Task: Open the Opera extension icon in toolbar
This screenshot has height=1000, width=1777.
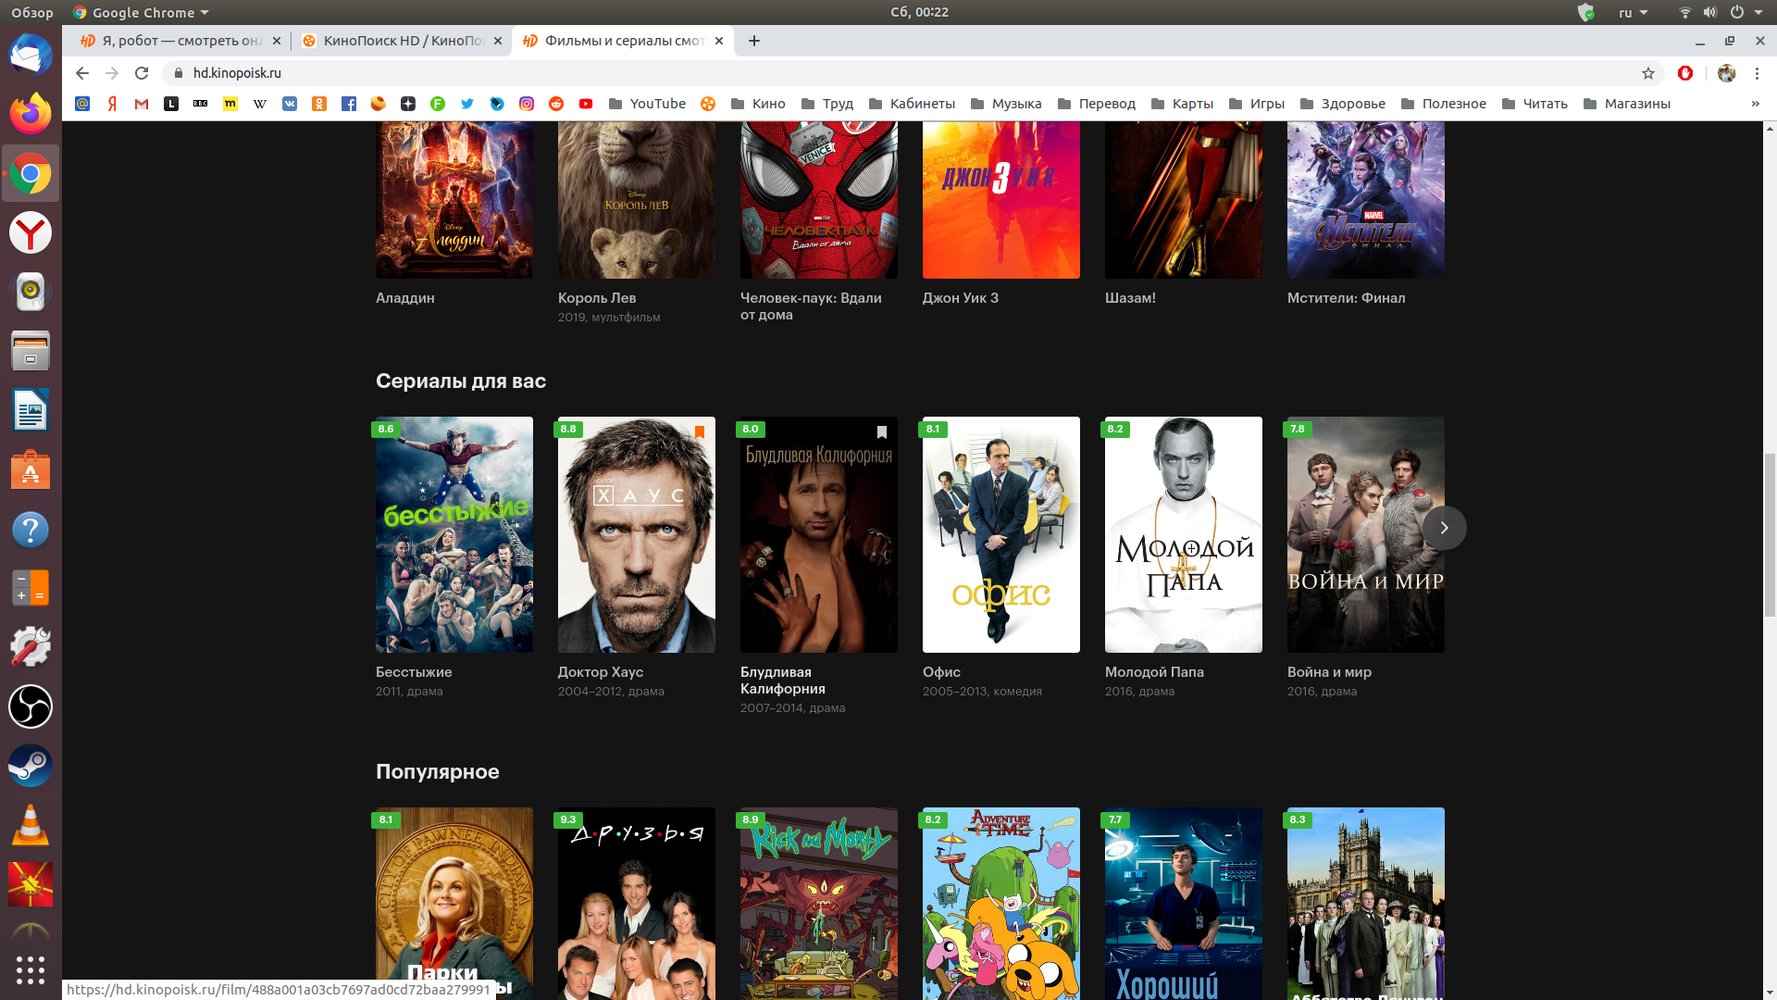Action: point(1685,73)
